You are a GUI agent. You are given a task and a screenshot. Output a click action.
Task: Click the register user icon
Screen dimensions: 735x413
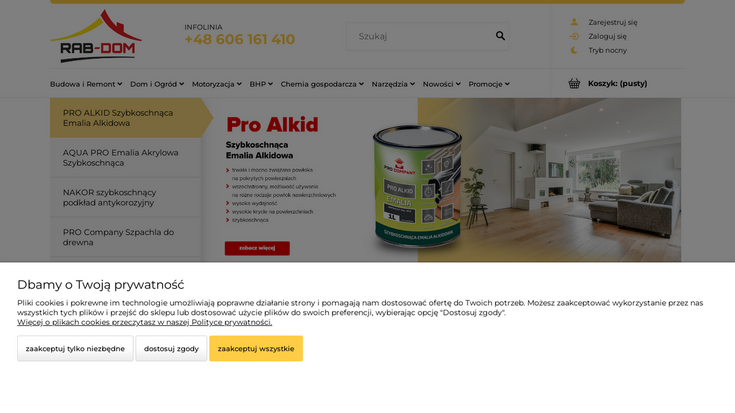574,22
